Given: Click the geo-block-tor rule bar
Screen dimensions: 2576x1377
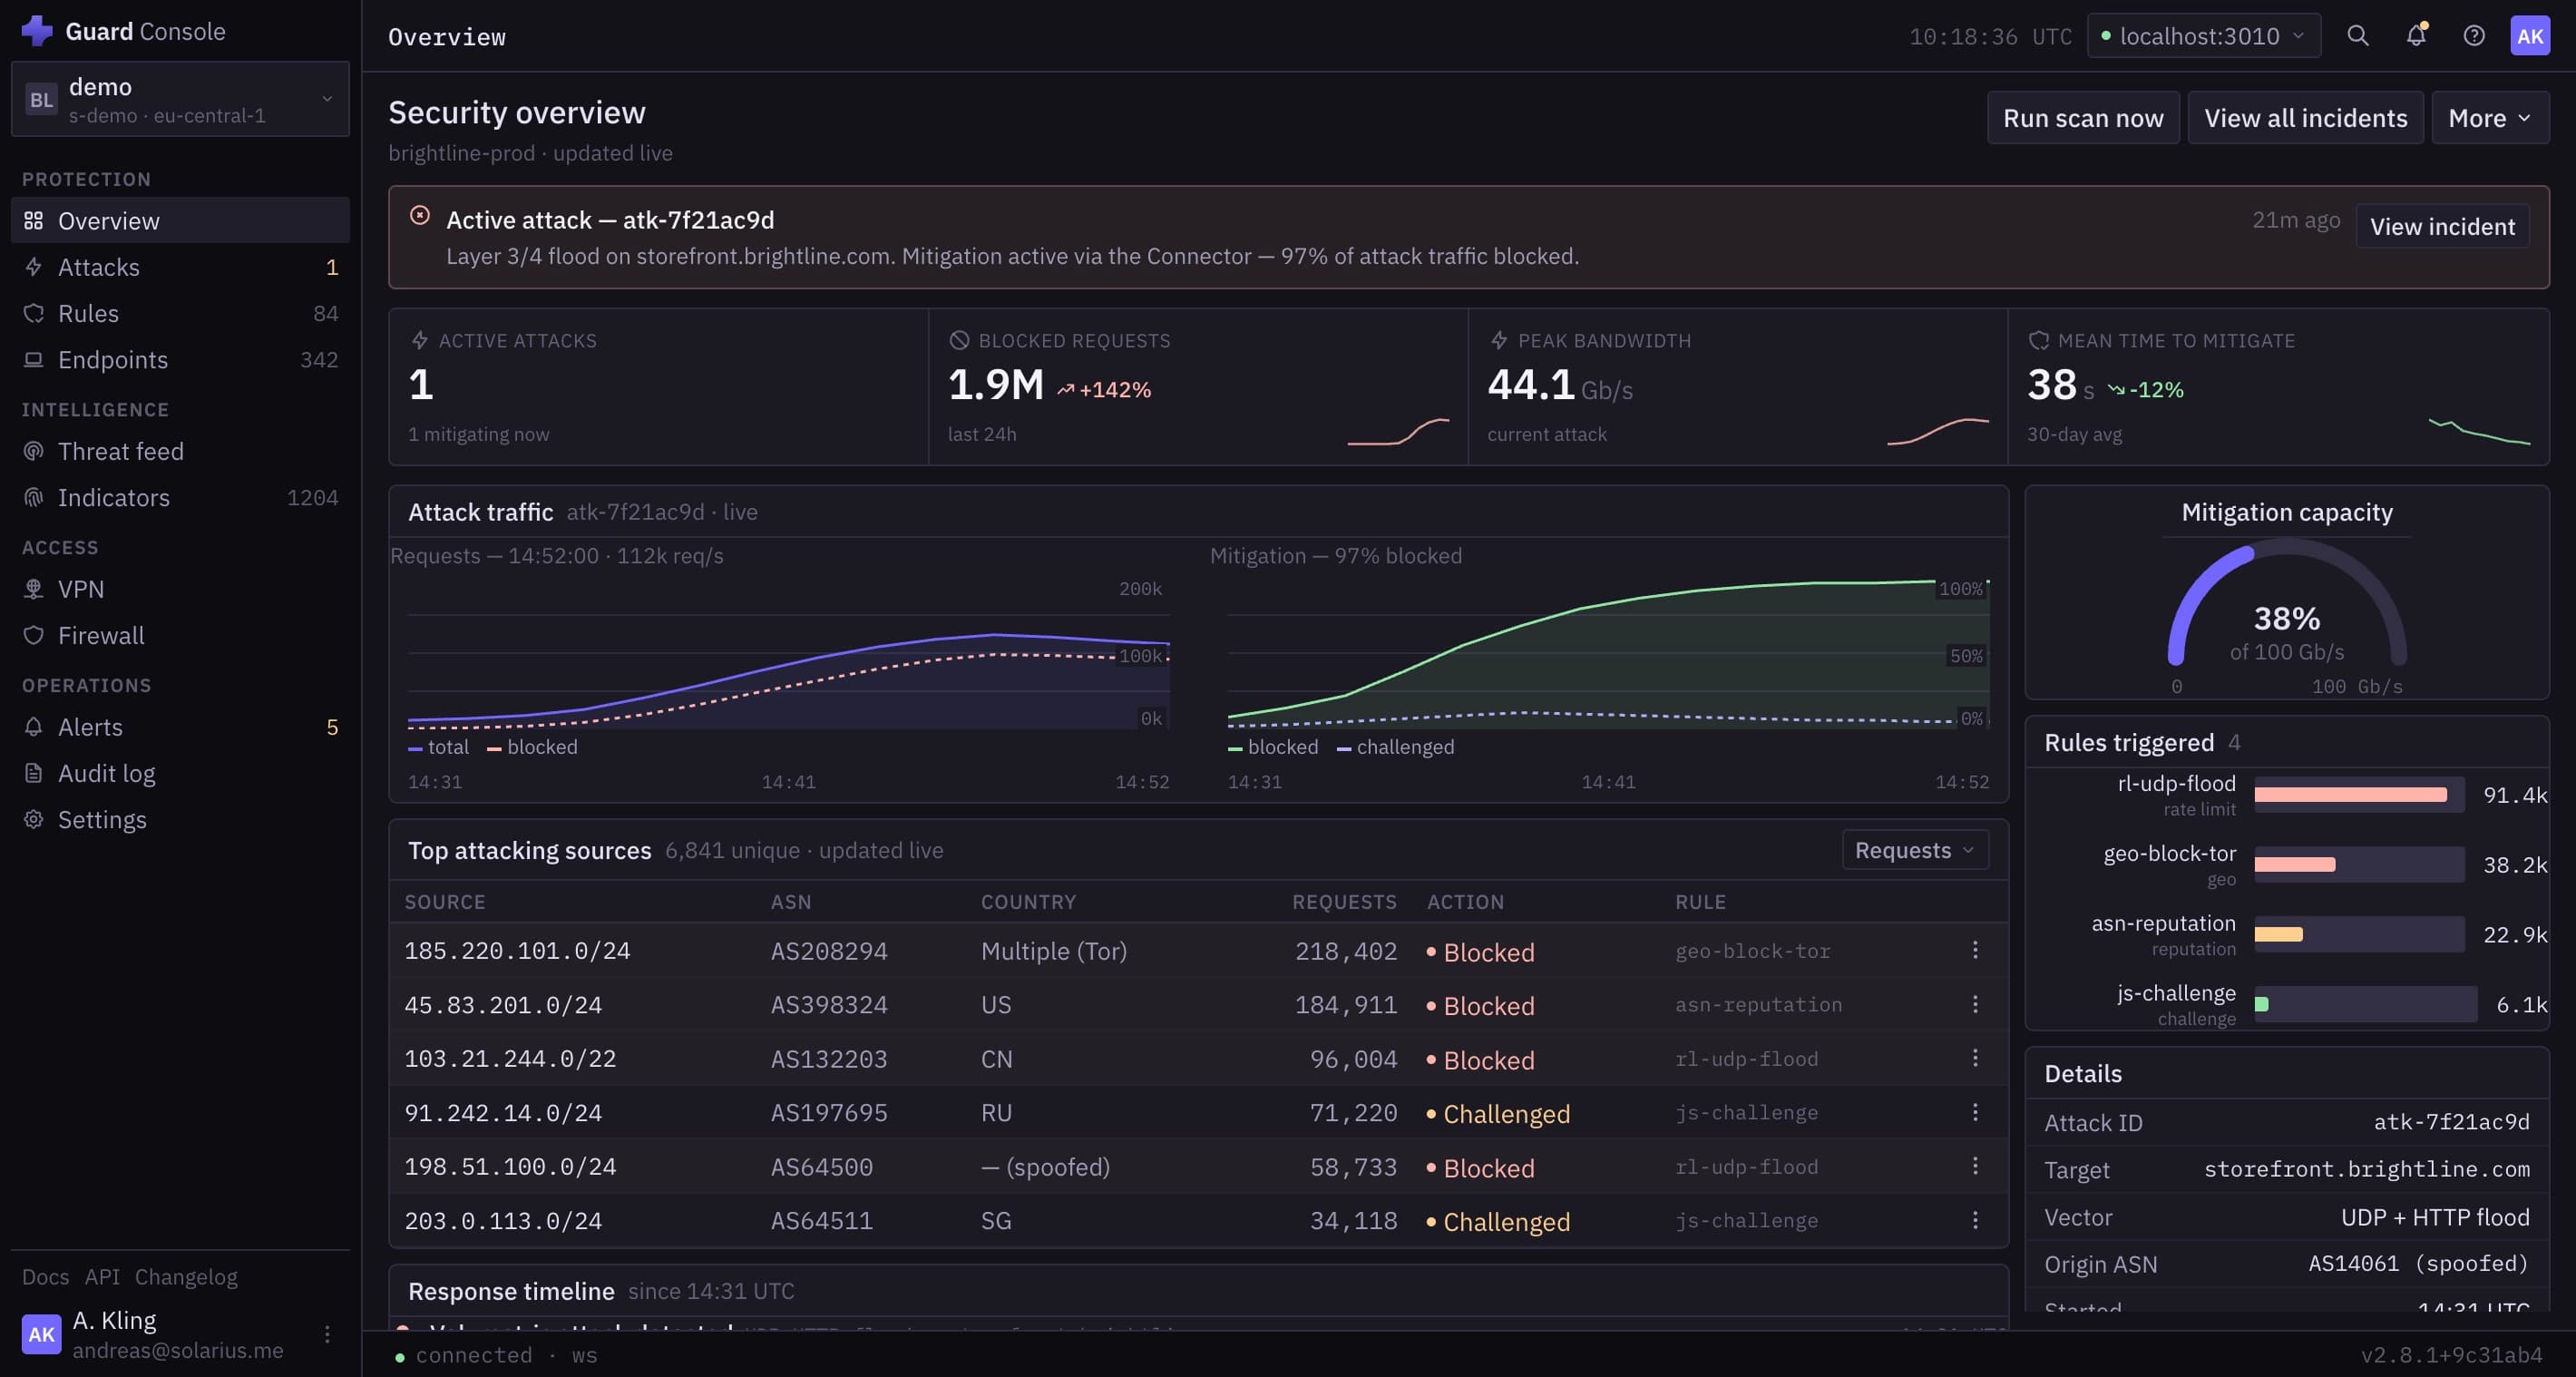Looking at the screenshot, I should pyautogui.click(x=2359, y=865).
